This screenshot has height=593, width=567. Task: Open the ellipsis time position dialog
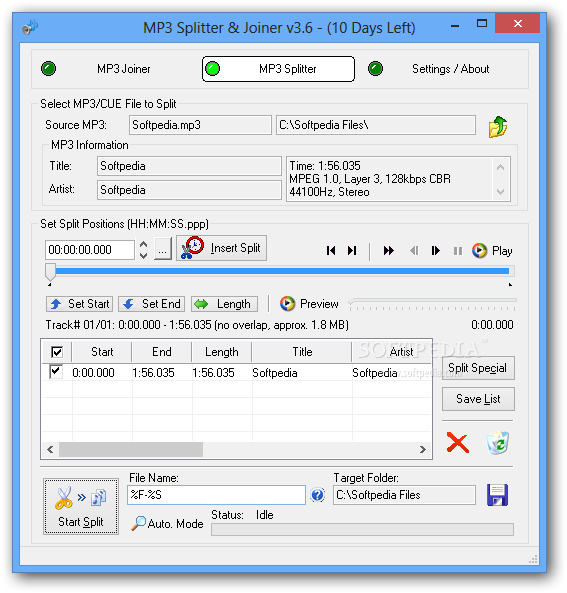coord(163,250)
